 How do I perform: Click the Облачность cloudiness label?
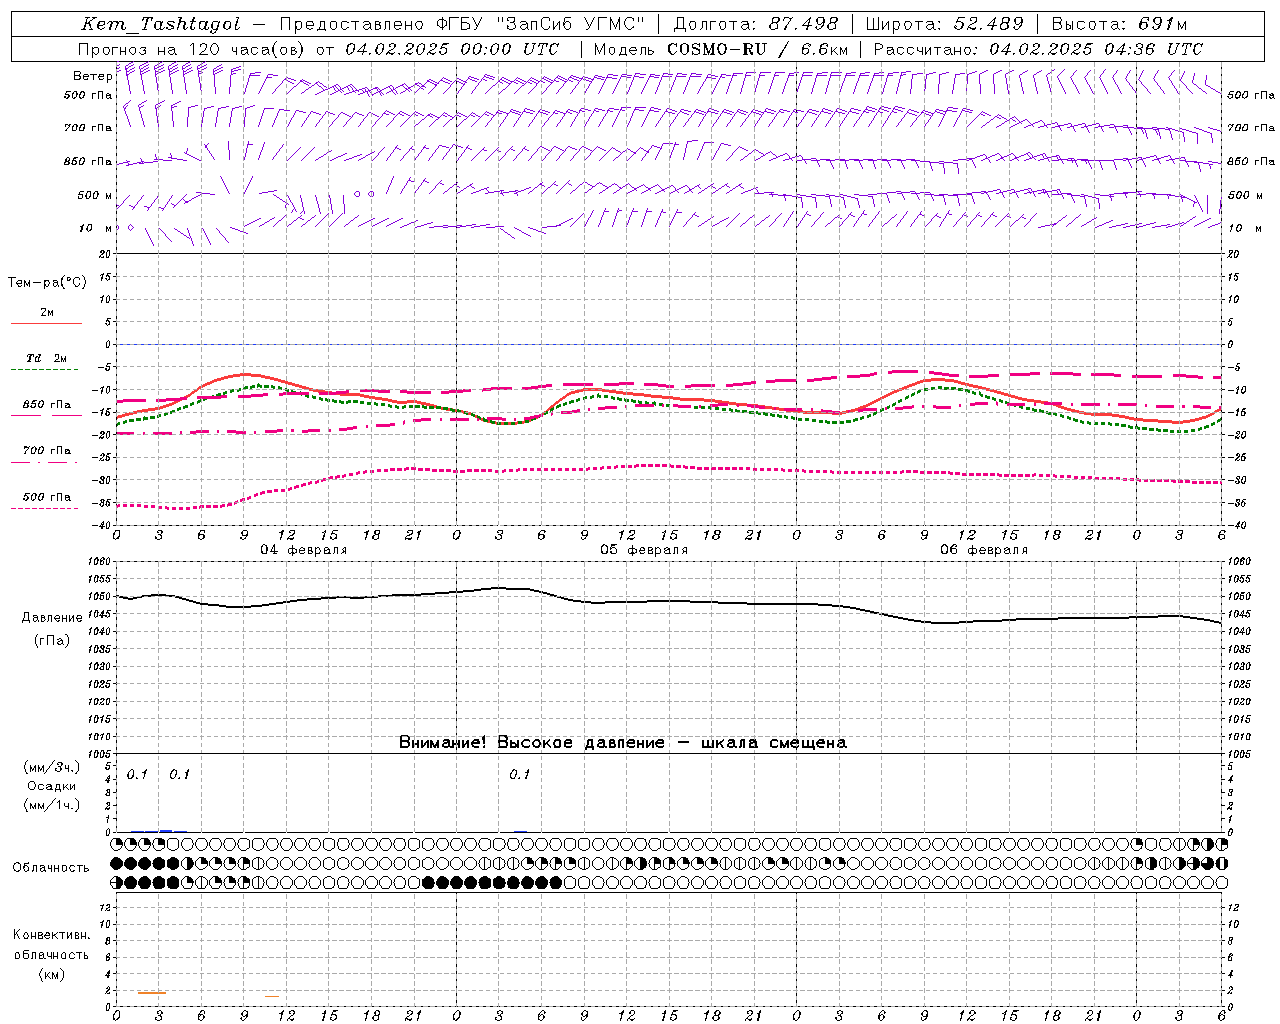point(51,868)
